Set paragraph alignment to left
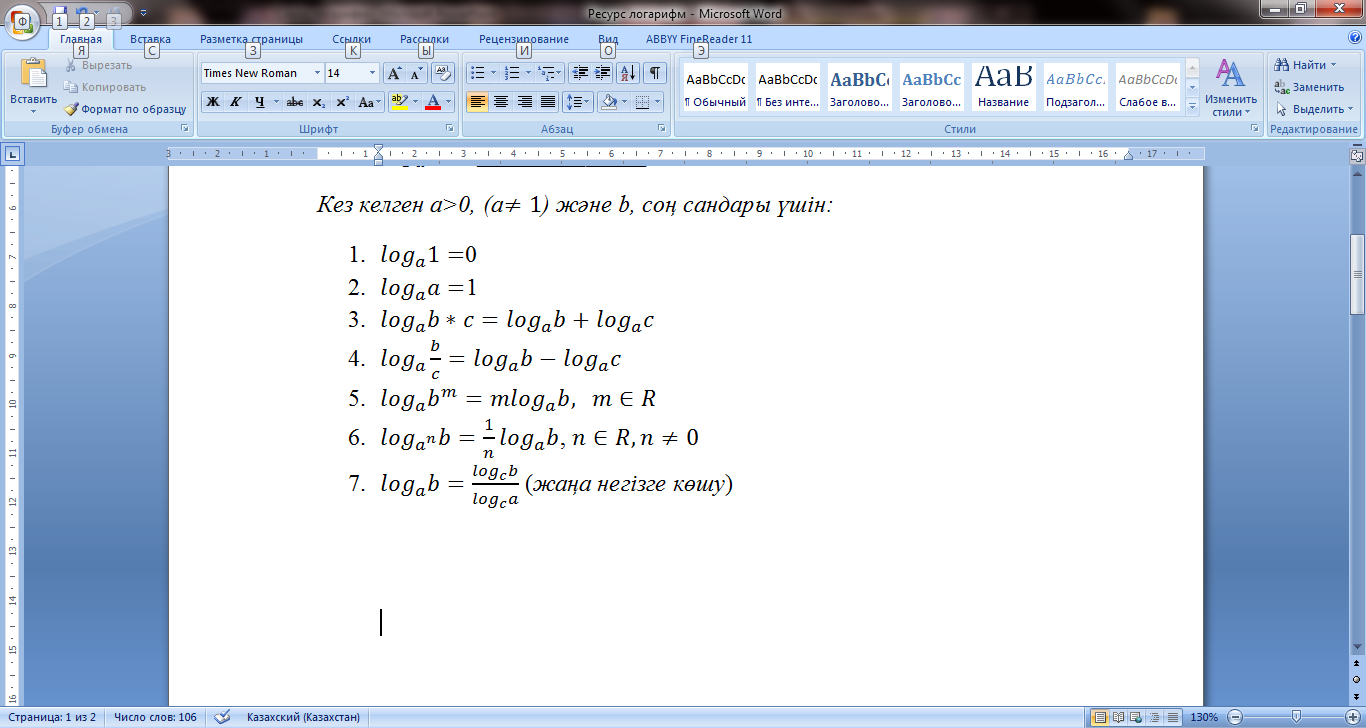1366x728 pixels. (x=477, y=102)
